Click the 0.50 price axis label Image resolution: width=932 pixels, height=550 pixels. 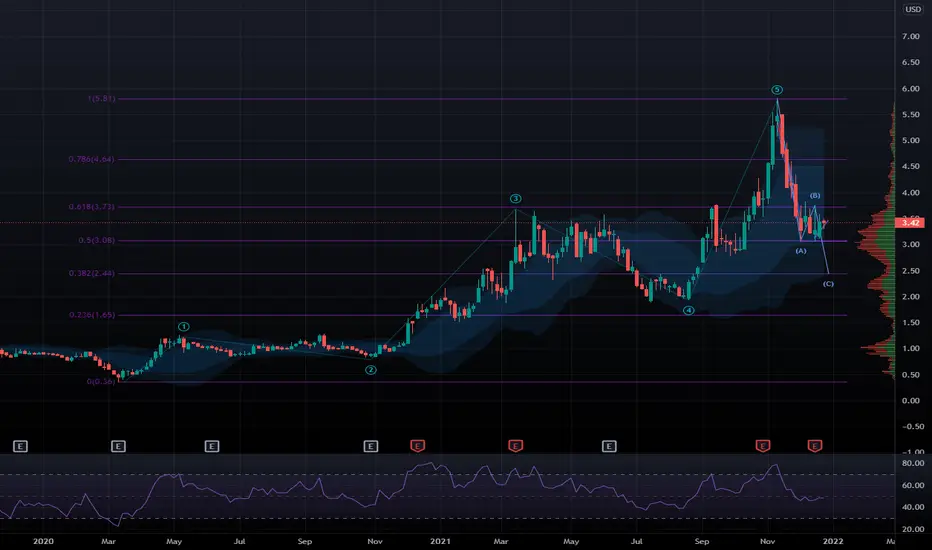pos(910,375)
